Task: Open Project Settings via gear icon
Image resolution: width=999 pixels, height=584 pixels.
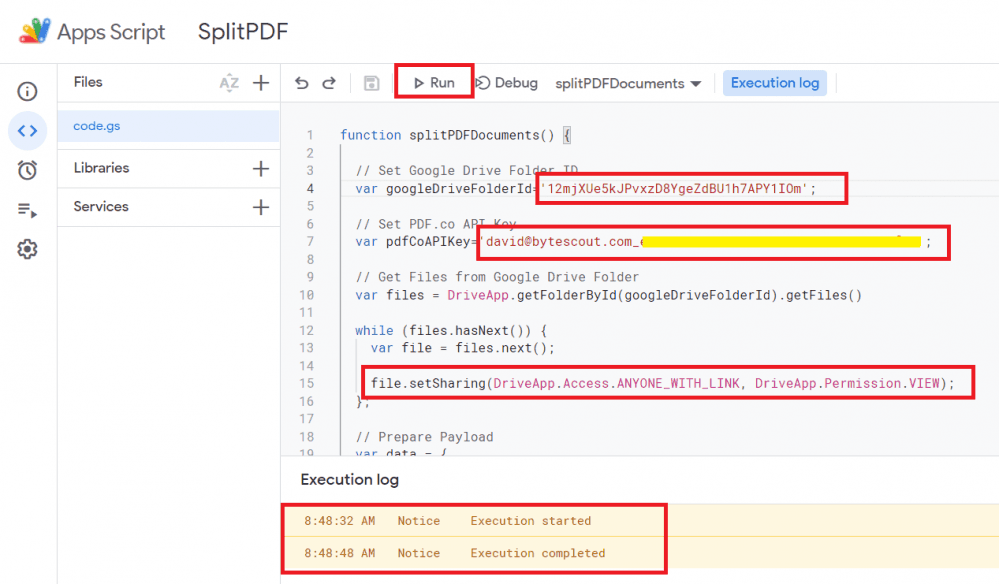Action: click(x=27, y=250)
